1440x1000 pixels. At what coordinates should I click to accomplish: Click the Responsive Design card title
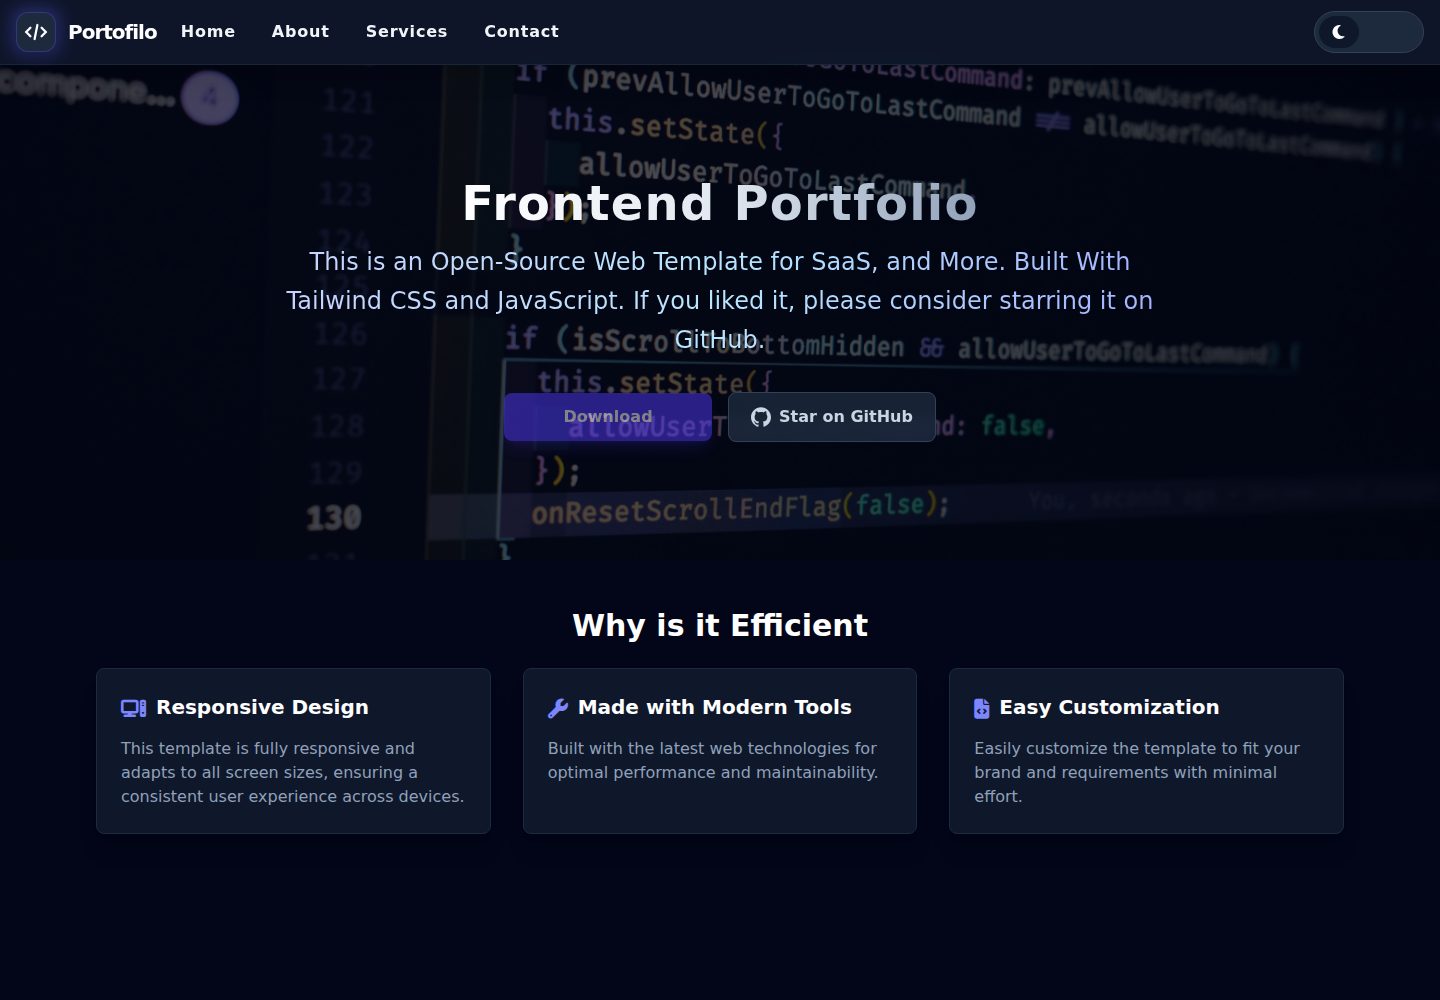pos(262,707)
